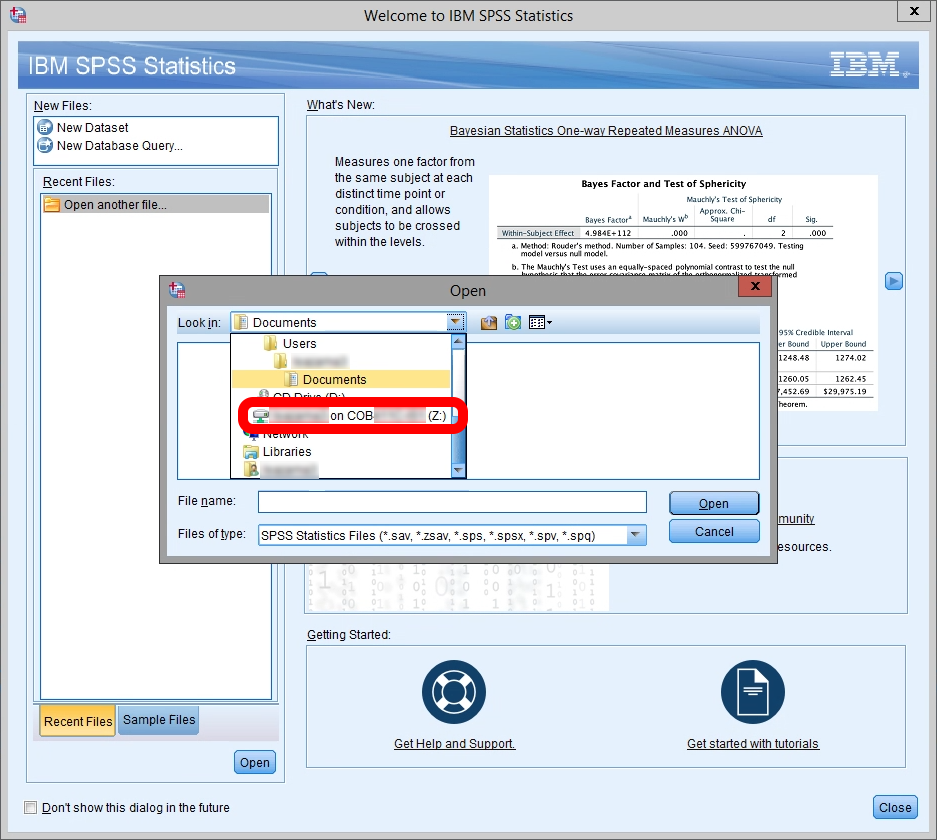
Task: Click the Get Help and Support lifebuoy icon
Action: pos(454,692)
